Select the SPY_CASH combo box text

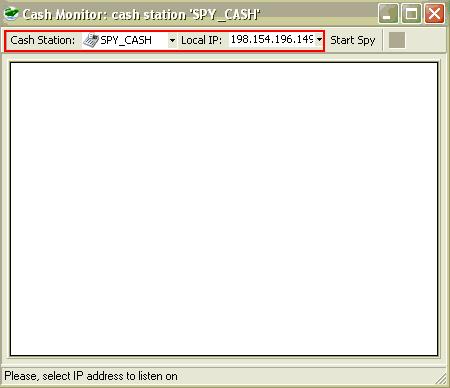[x=126, y=40]
